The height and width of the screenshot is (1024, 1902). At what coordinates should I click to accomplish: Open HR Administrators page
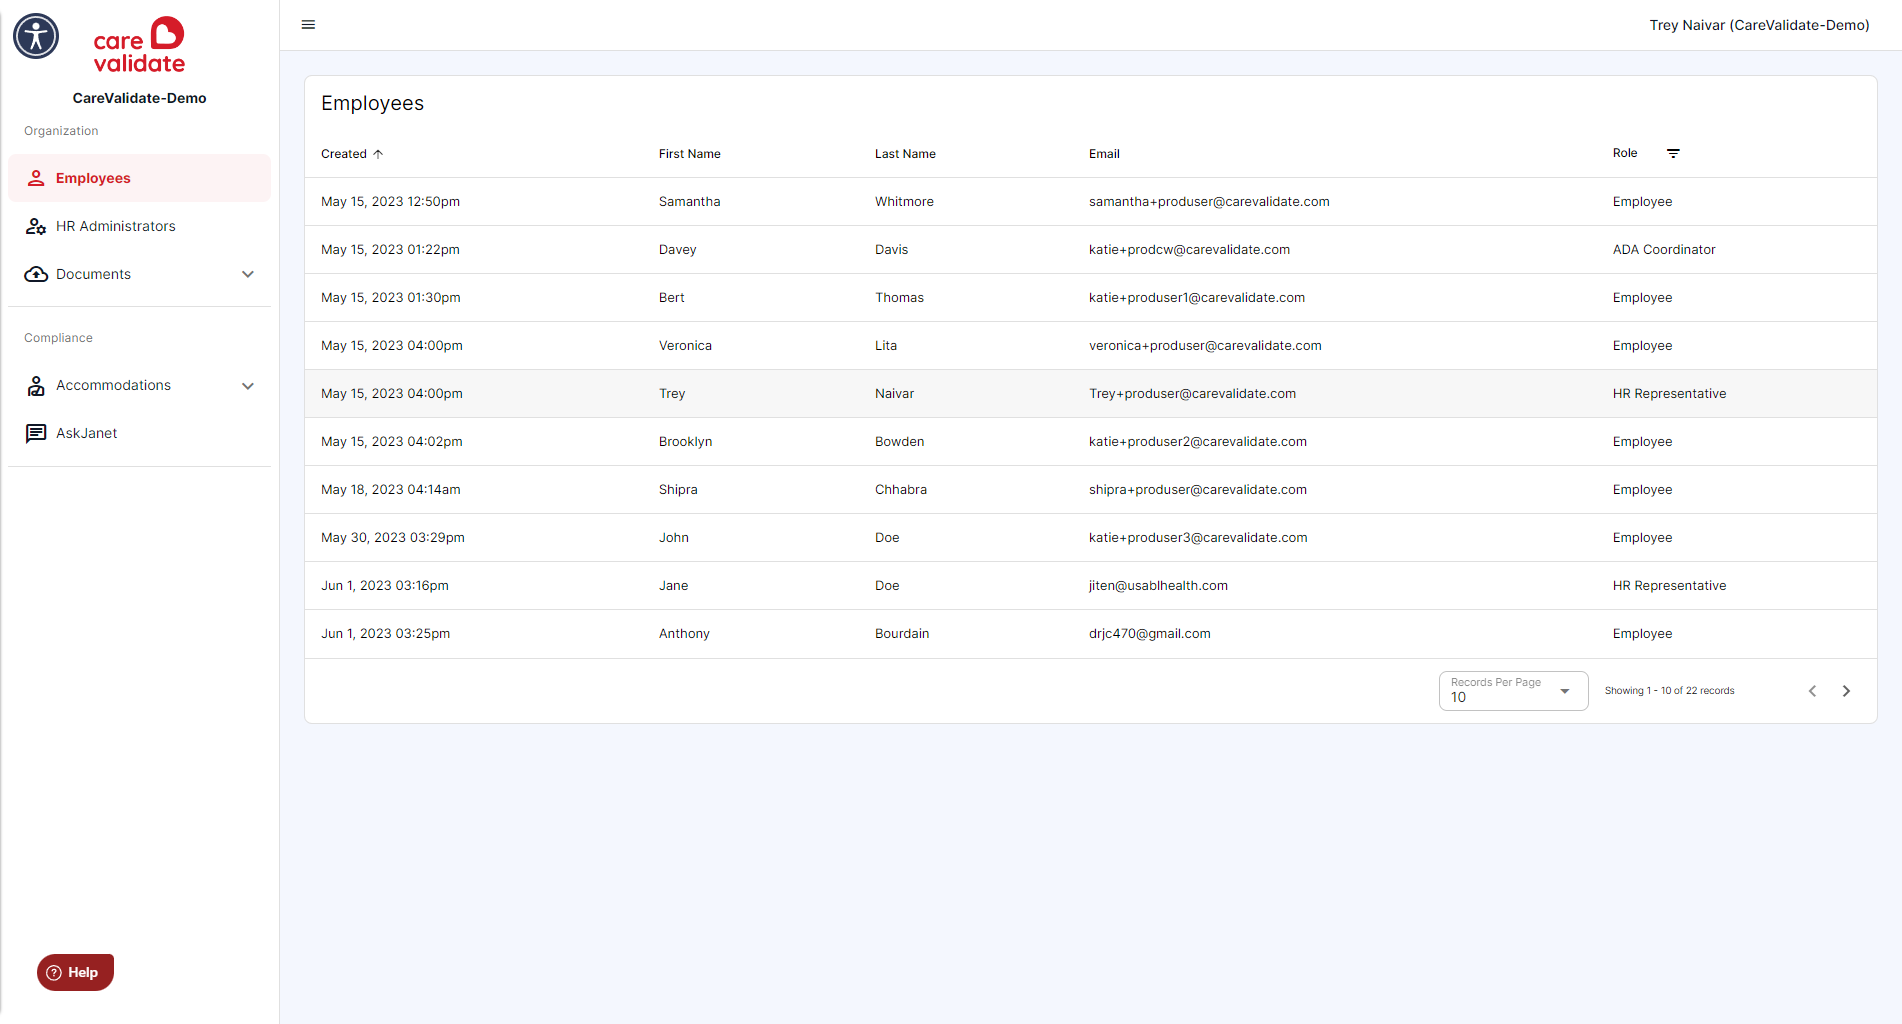139,226
